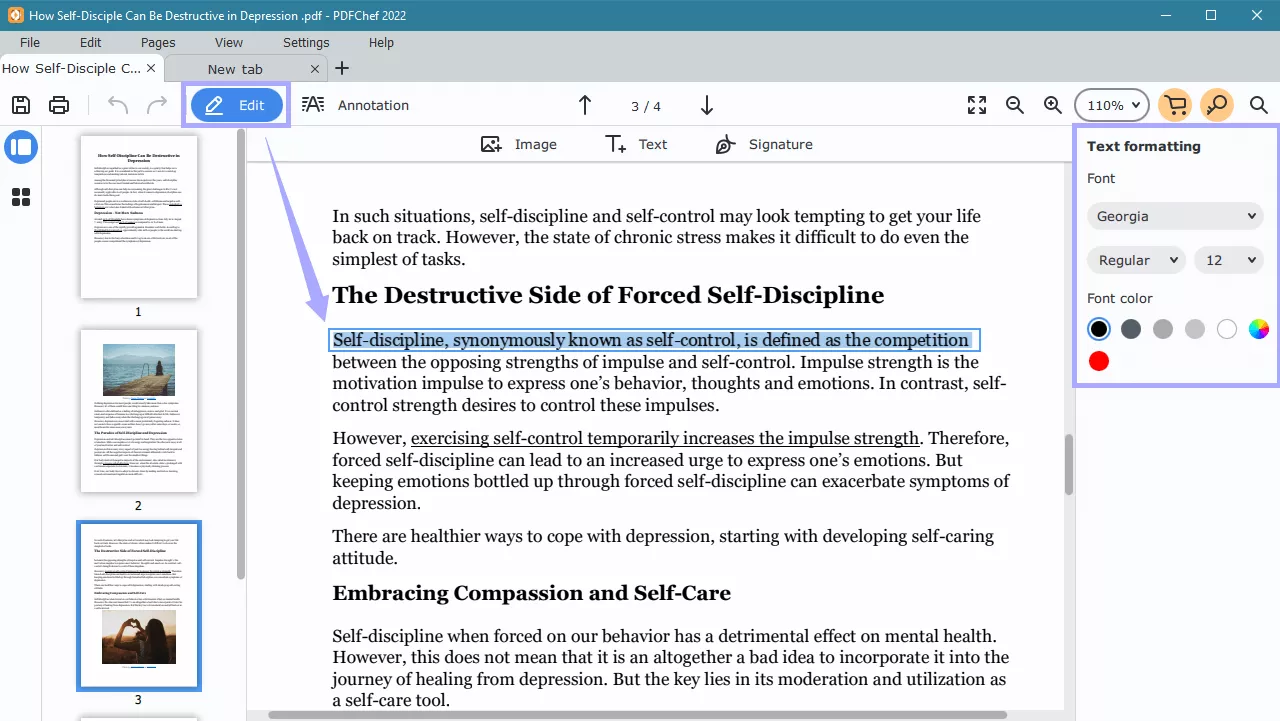
Task: Select page 2 thumbnail in the sidebar
Action: coord(138,411)
